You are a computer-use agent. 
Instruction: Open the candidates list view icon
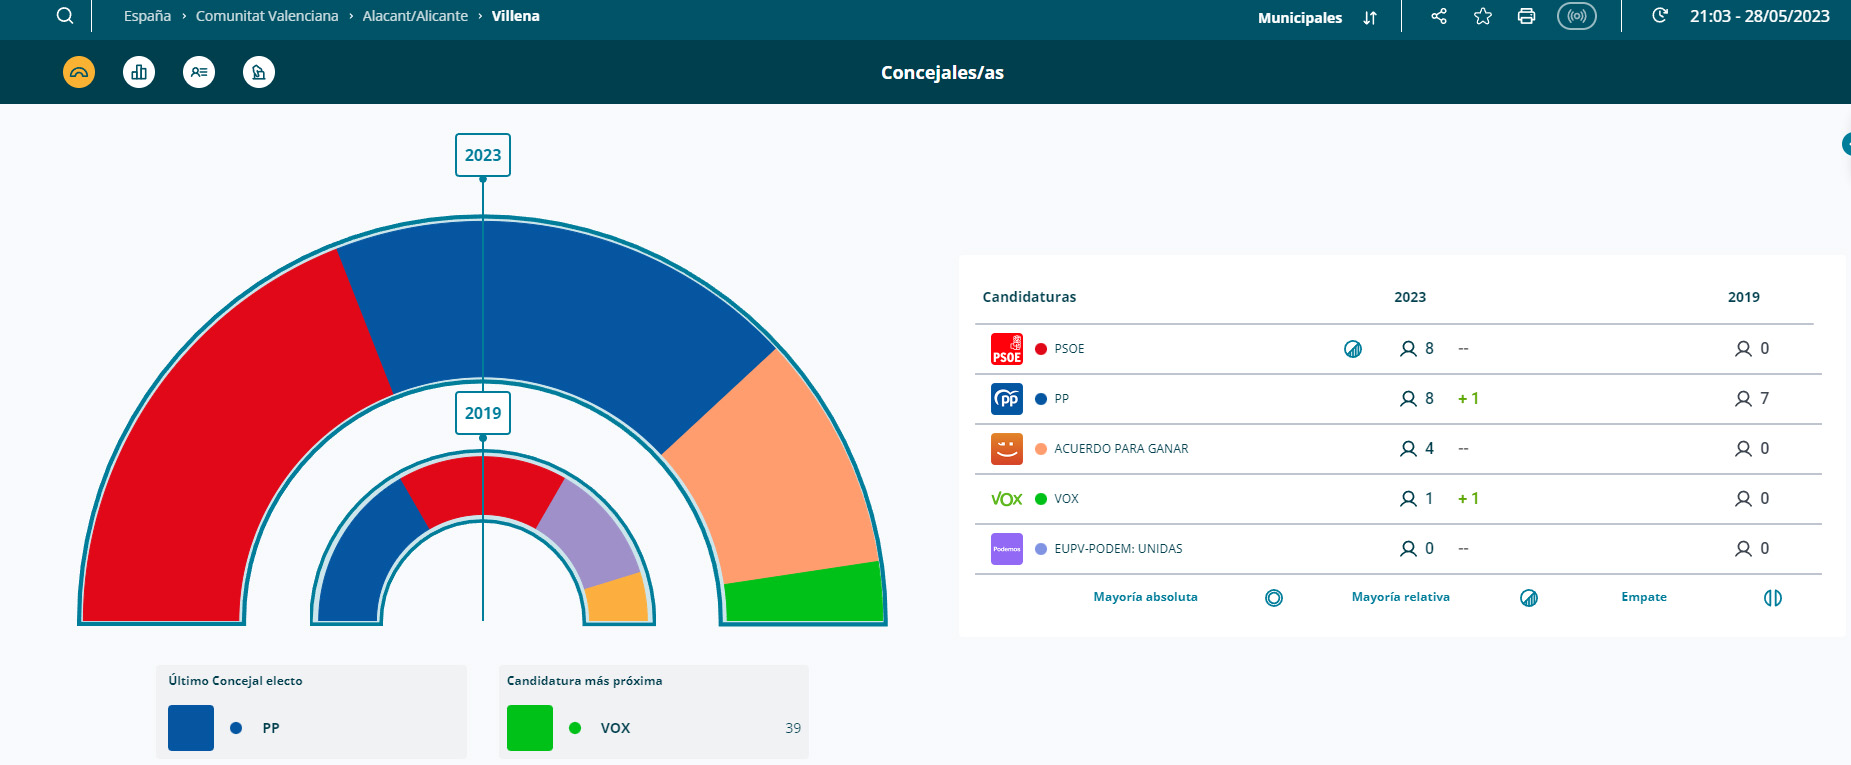pos(199,72)
